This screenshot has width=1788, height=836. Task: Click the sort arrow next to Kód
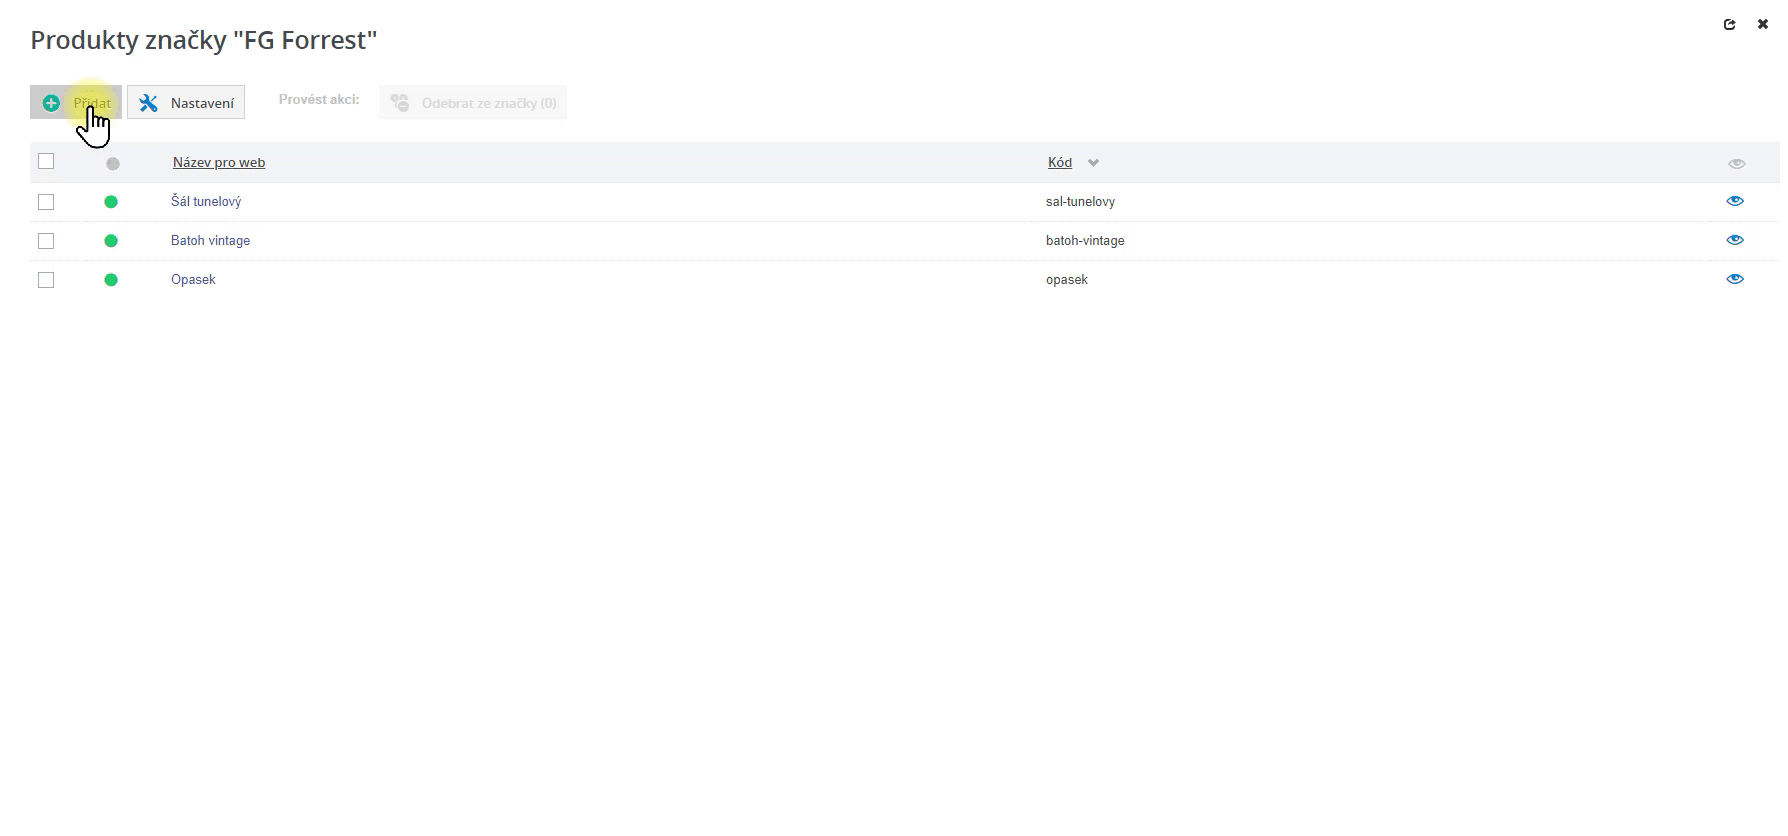tap(1093, 163)
